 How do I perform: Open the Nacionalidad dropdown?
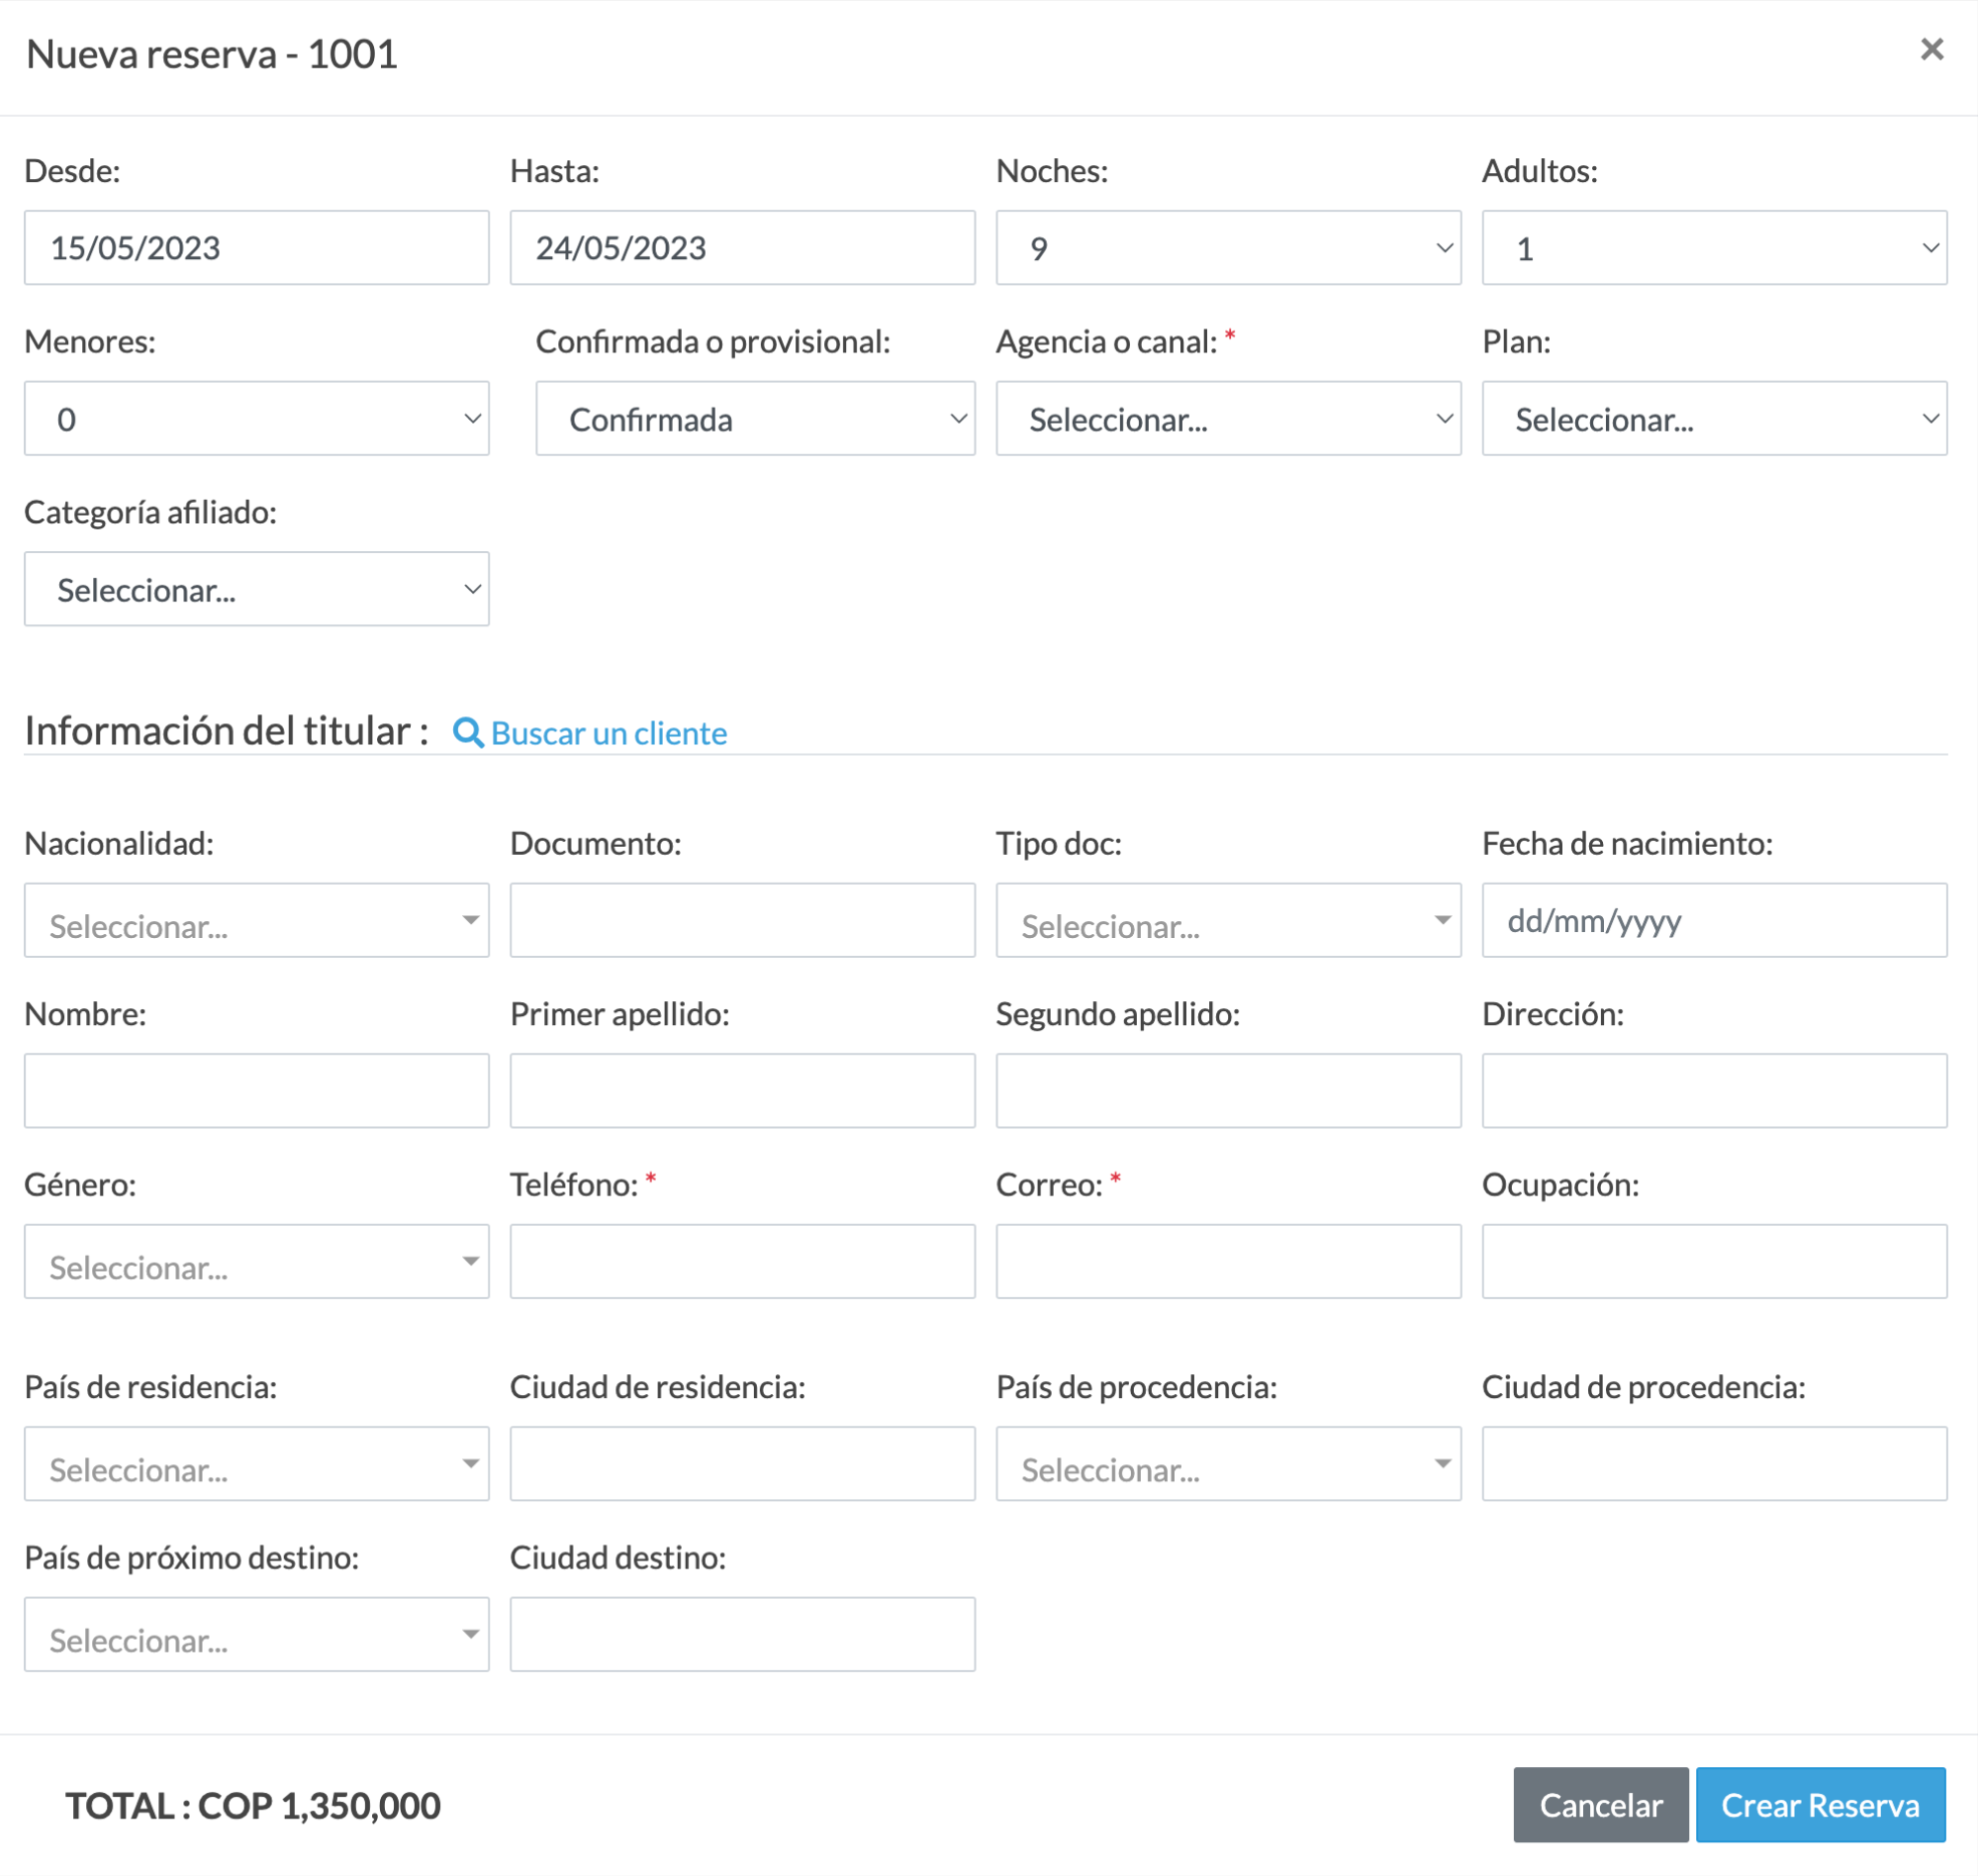point(257,920)
